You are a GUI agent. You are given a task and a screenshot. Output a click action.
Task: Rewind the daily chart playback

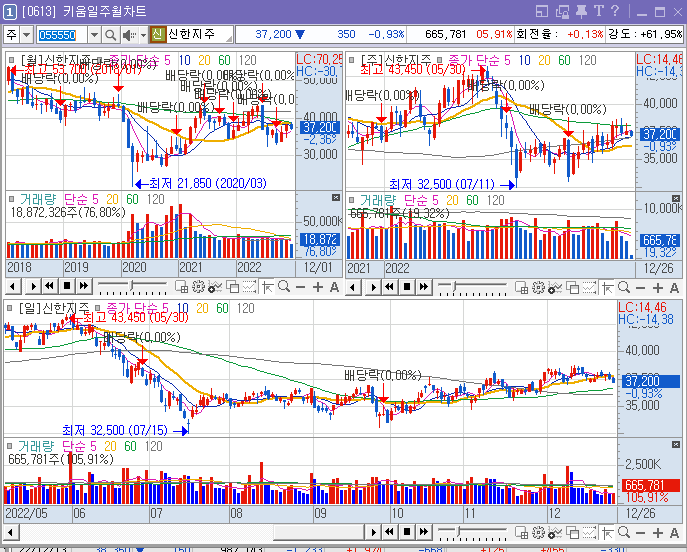390,532
